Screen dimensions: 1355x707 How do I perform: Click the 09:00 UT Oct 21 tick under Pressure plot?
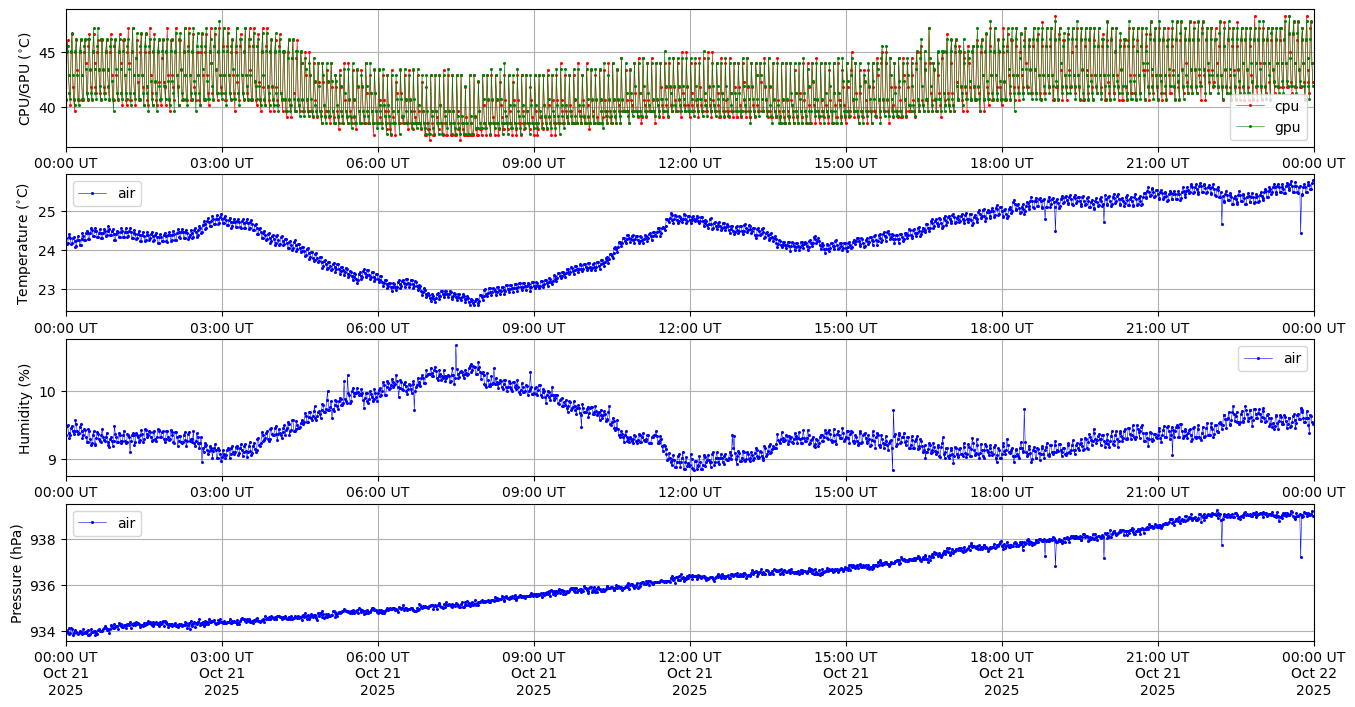click(533, 673)
